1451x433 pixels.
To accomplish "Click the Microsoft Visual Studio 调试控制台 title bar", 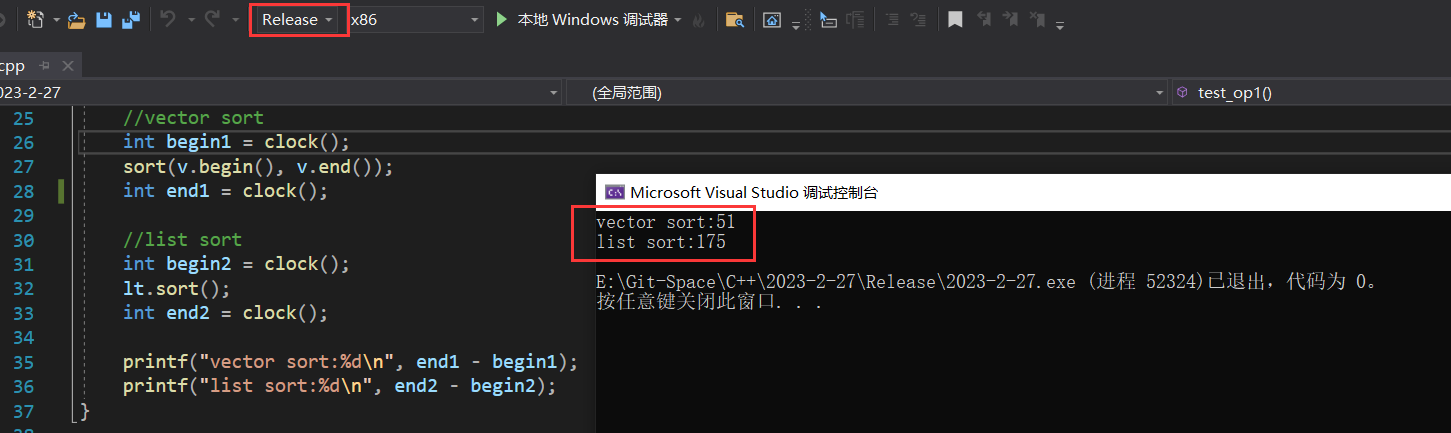I will pyautogui.click(x=1023, y=192).
